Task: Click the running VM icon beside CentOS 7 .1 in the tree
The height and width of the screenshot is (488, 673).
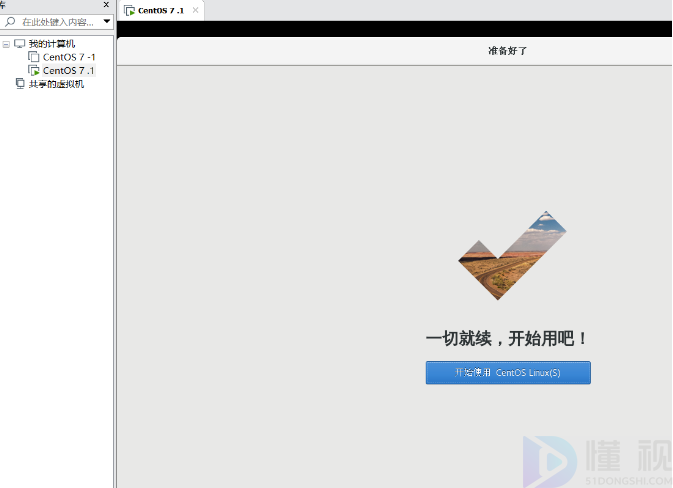Action: coord(34,71)
